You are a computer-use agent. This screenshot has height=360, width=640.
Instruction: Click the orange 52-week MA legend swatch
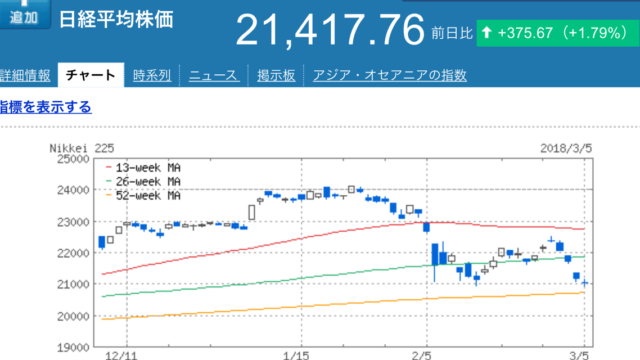[109, 195]
